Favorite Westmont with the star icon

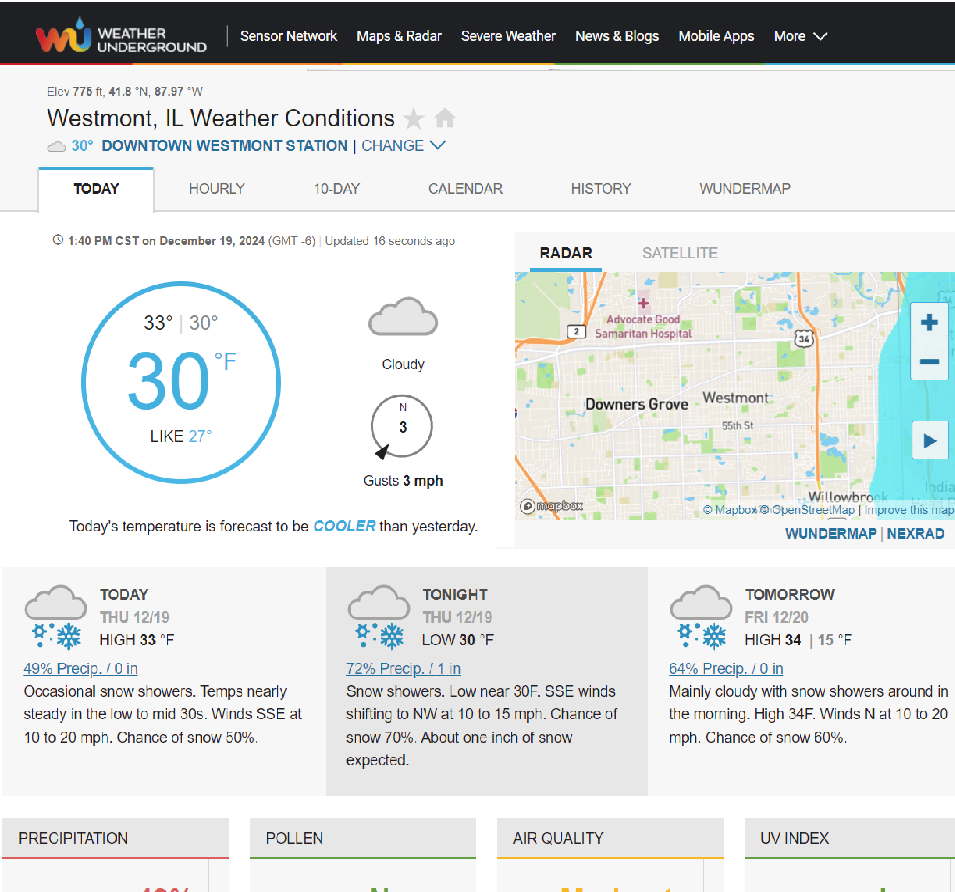[413, 119]
